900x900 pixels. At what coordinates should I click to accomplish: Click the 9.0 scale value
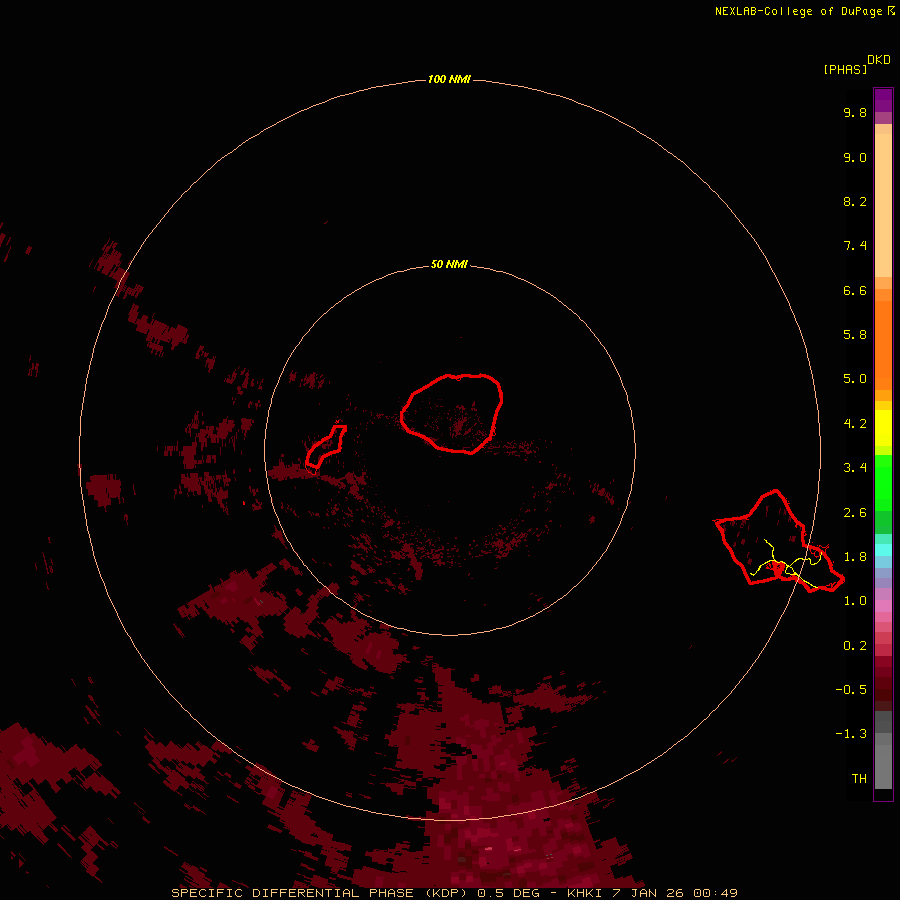tap(855, 157)
